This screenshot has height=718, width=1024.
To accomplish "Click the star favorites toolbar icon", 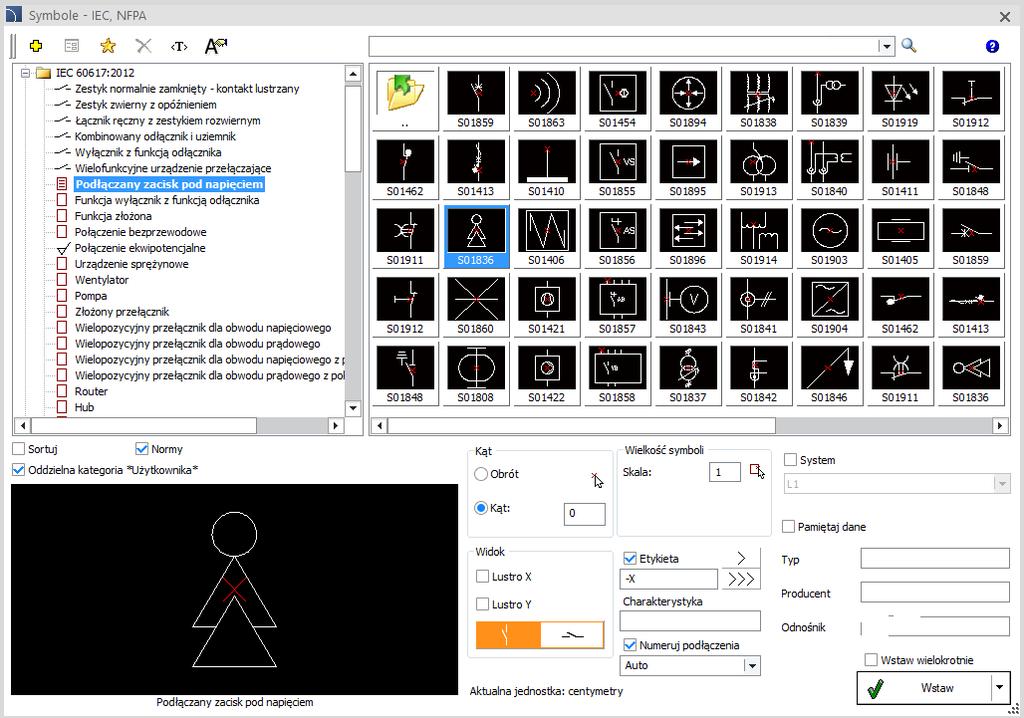I will [108, 46].
